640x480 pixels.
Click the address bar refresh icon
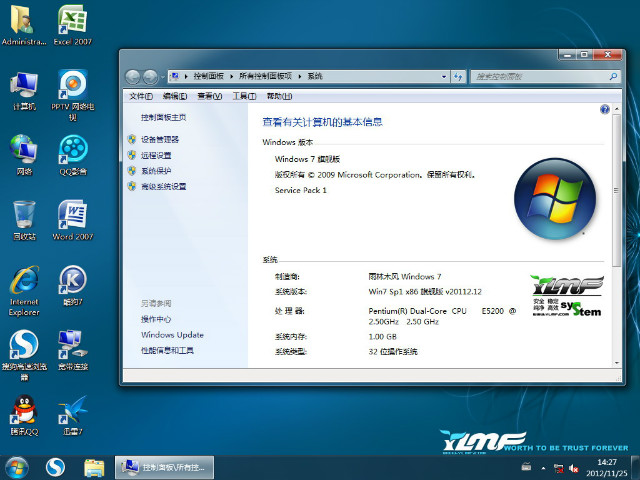(x=458, y=76)
